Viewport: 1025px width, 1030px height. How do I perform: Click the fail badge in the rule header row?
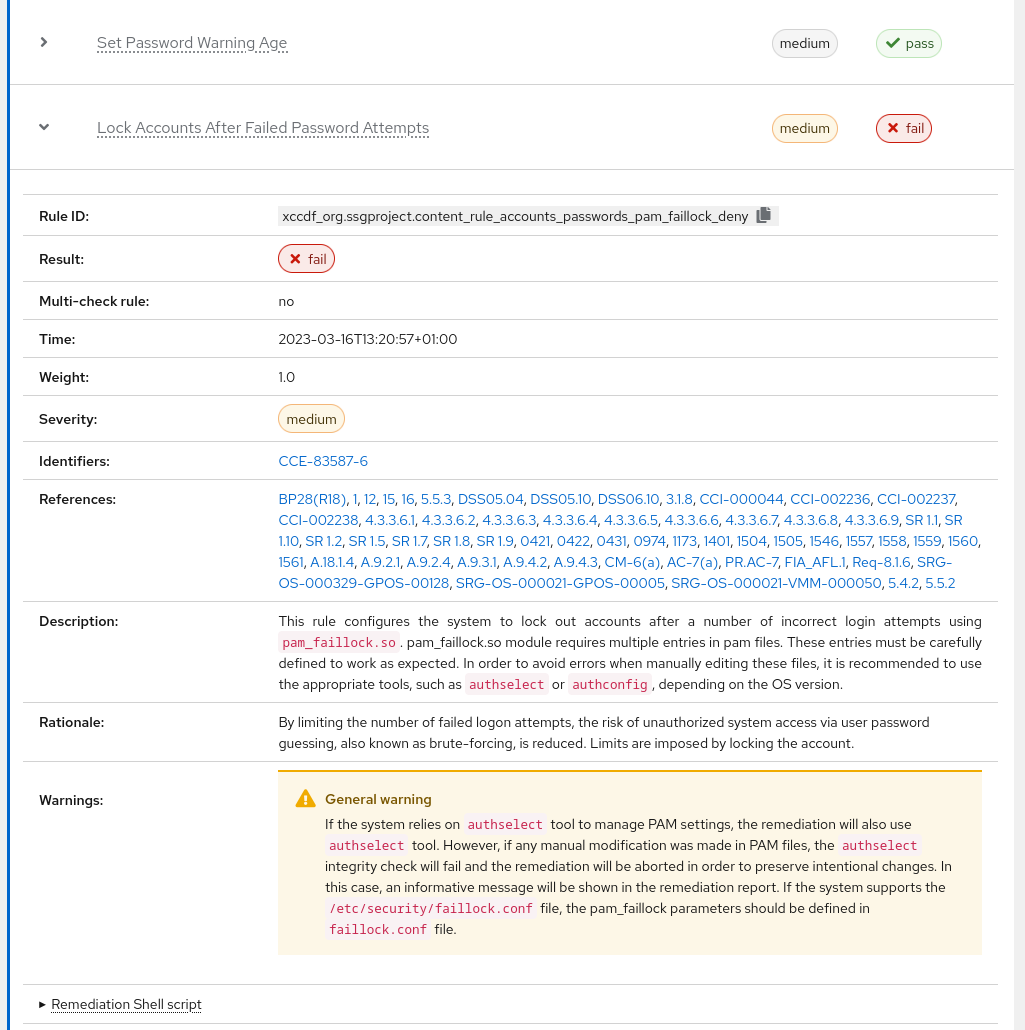click(903, 128)
